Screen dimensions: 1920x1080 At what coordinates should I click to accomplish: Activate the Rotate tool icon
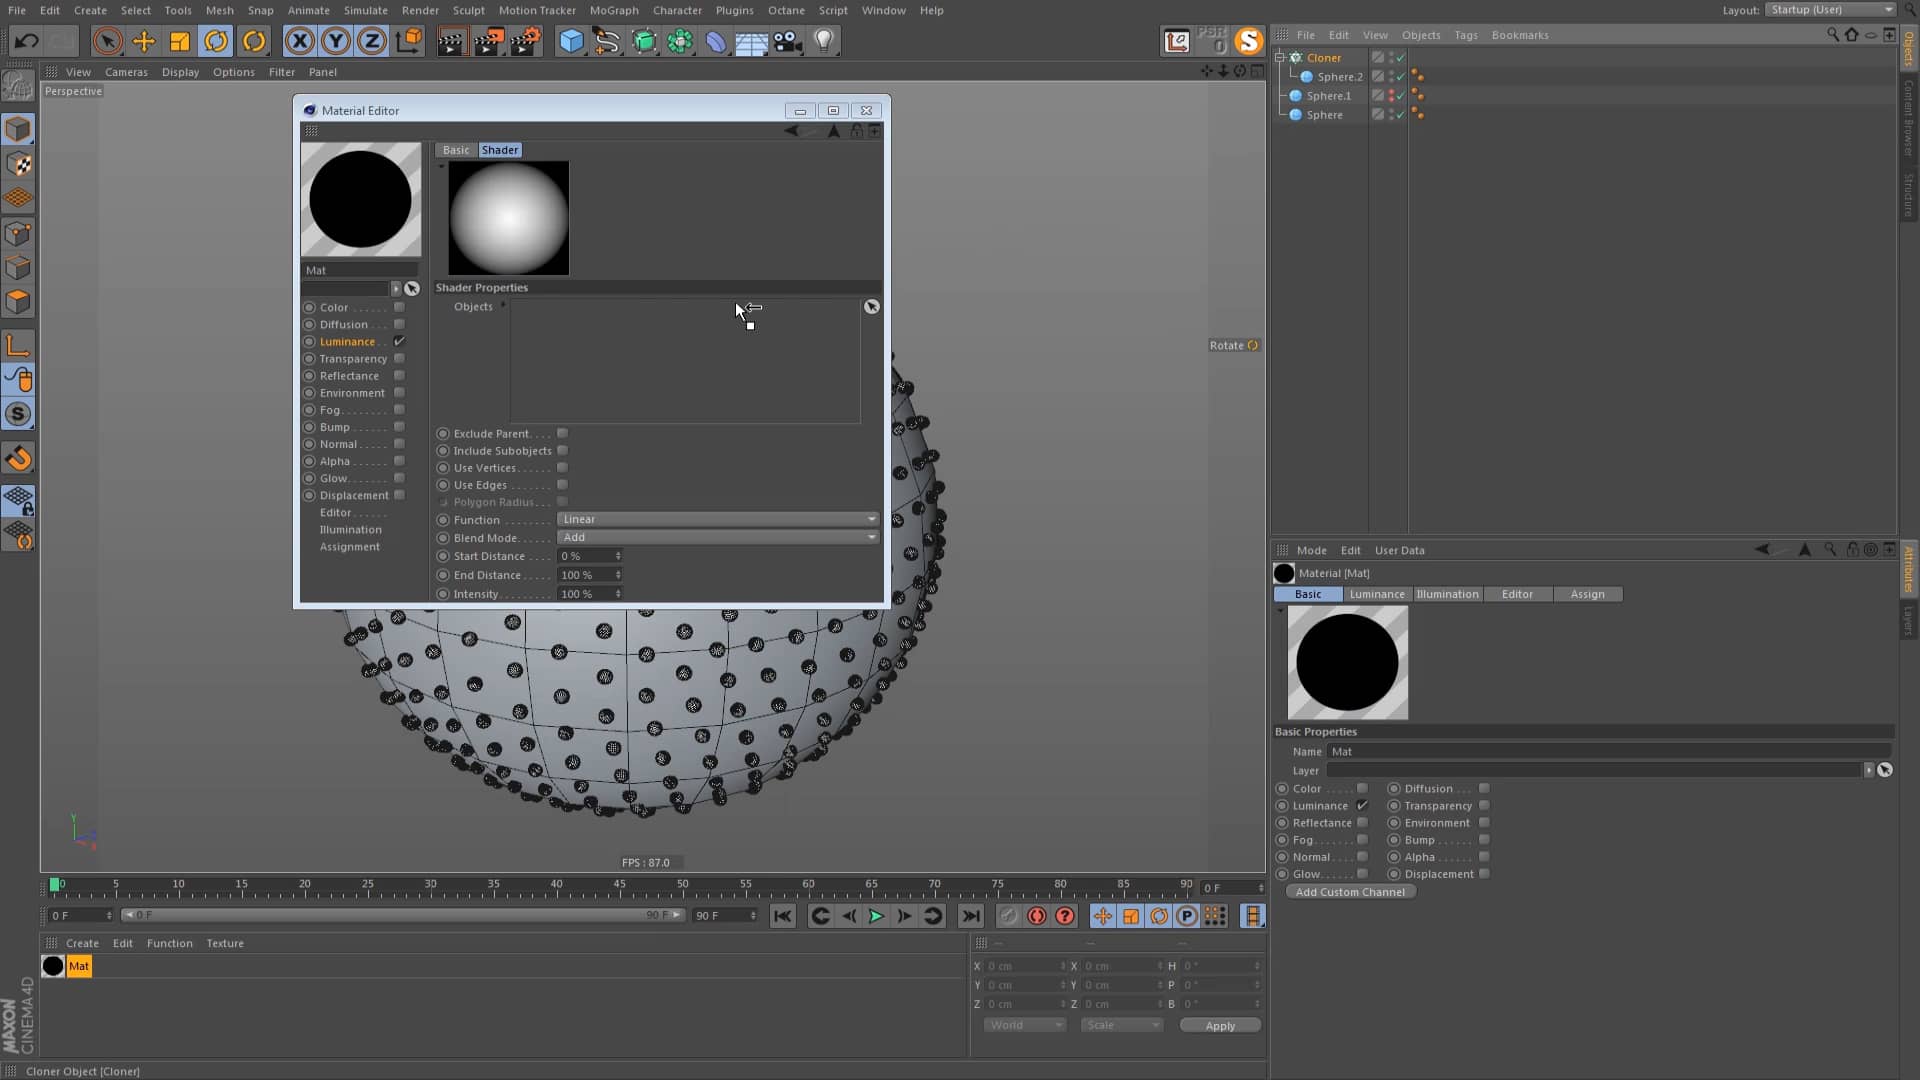[x=216, y=41]
